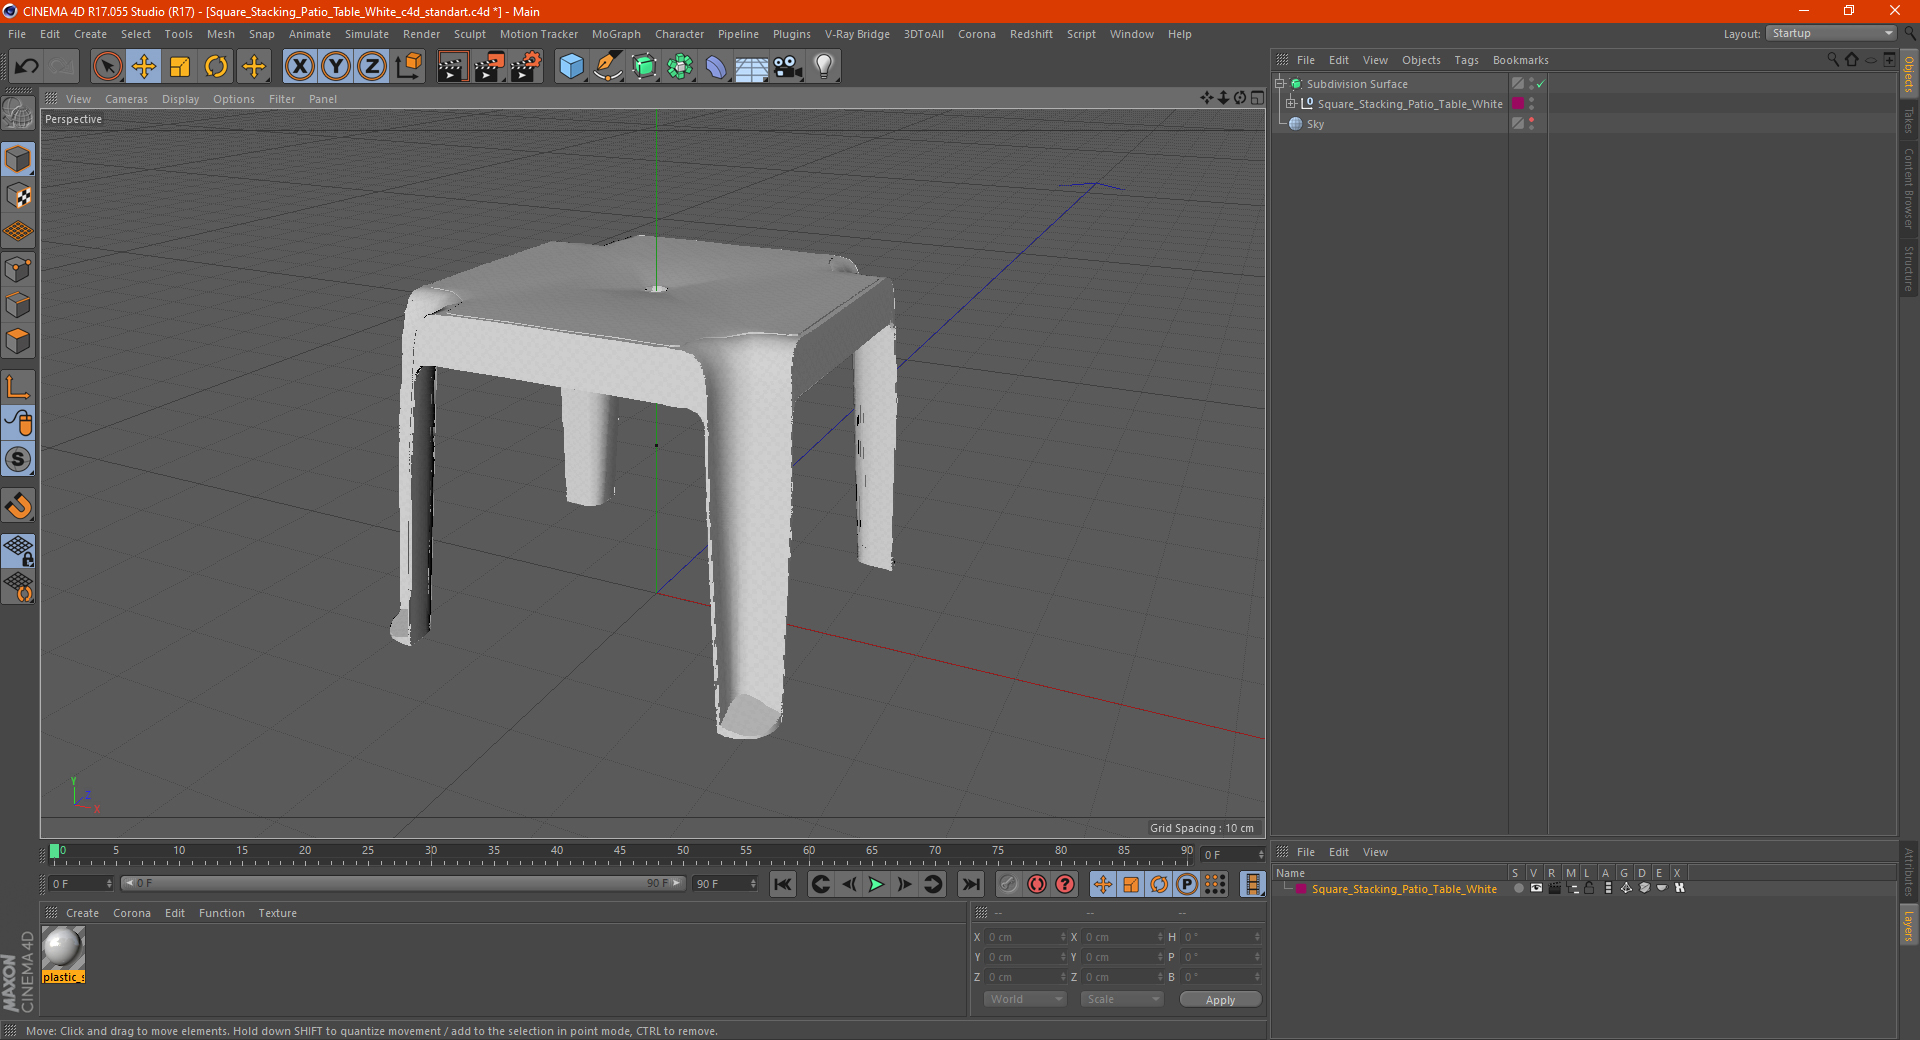Image resolution: width=1920 pixels, height=1040 pixels.
Task: Render the active view
Action: (x=452, y=67)
